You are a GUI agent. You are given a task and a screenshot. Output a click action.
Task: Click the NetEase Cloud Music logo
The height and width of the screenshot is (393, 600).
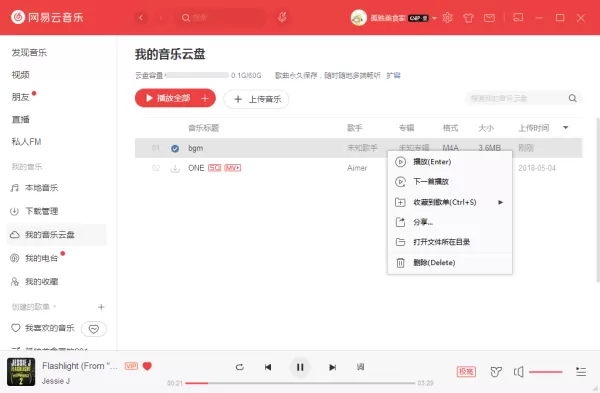[x=47, y=17]
